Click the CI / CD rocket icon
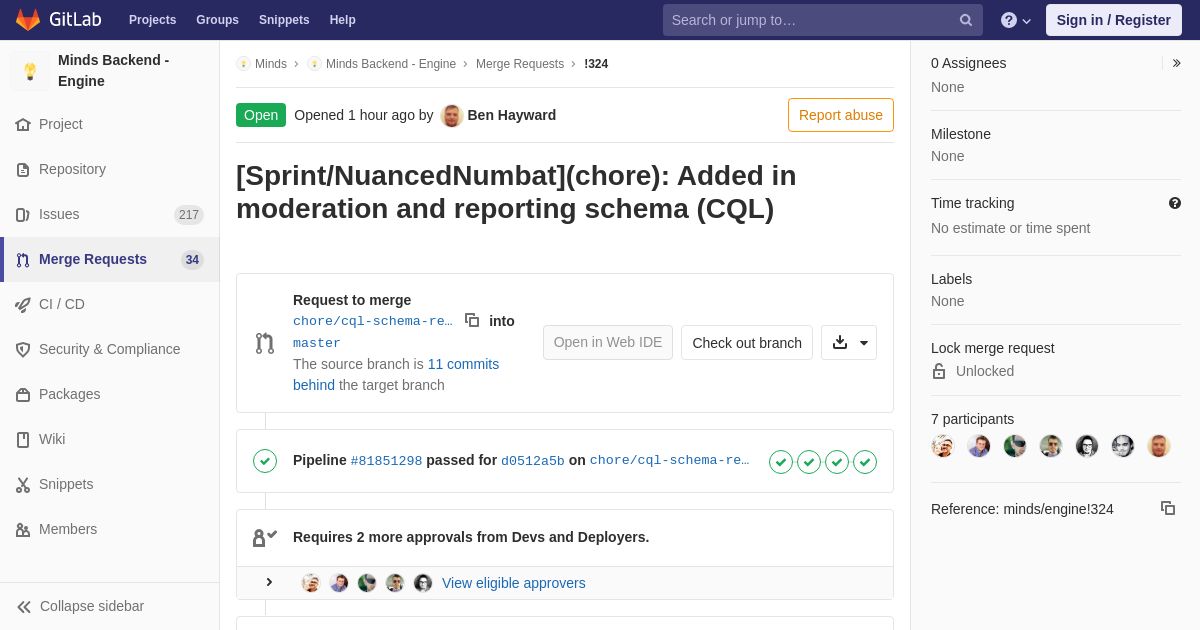 23,305
